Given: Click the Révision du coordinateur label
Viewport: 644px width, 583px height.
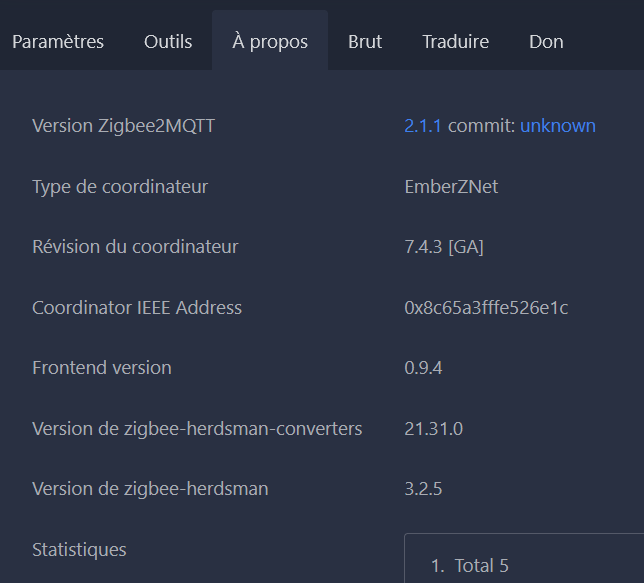Looking at the screenshot, I should 135,247.
